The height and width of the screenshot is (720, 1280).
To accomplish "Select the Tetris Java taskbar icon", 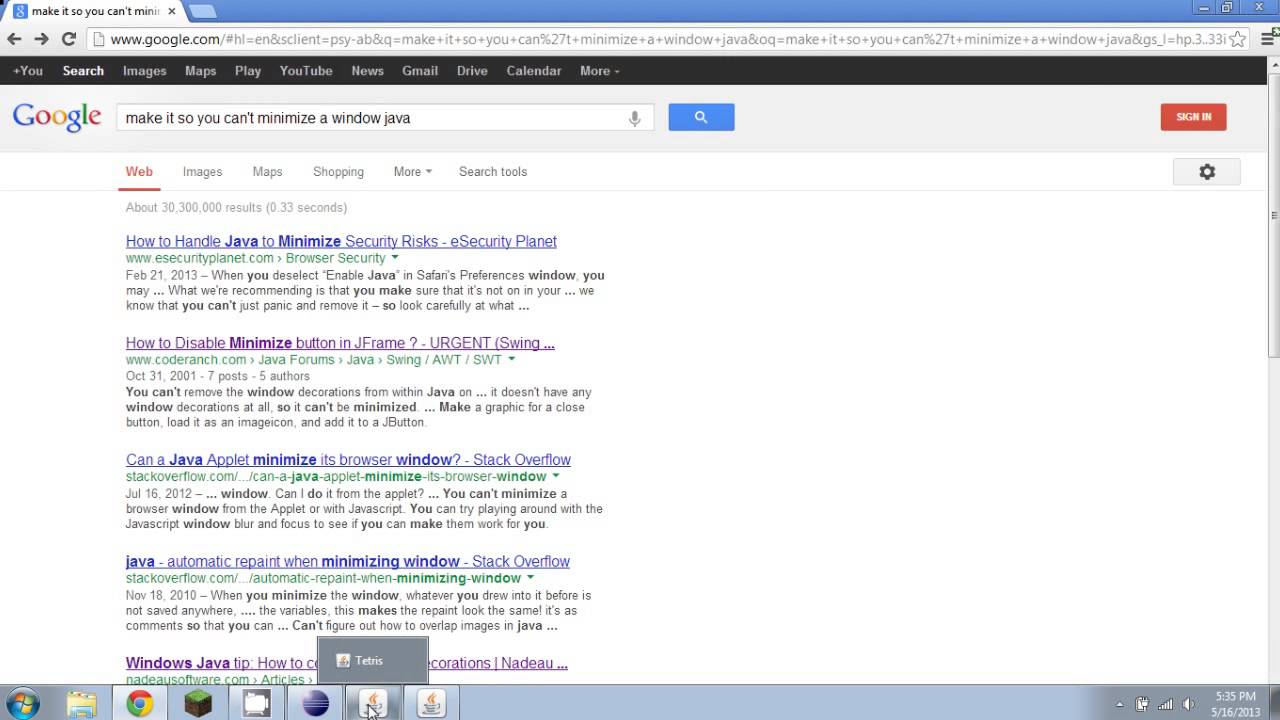I will click(373, 704).
